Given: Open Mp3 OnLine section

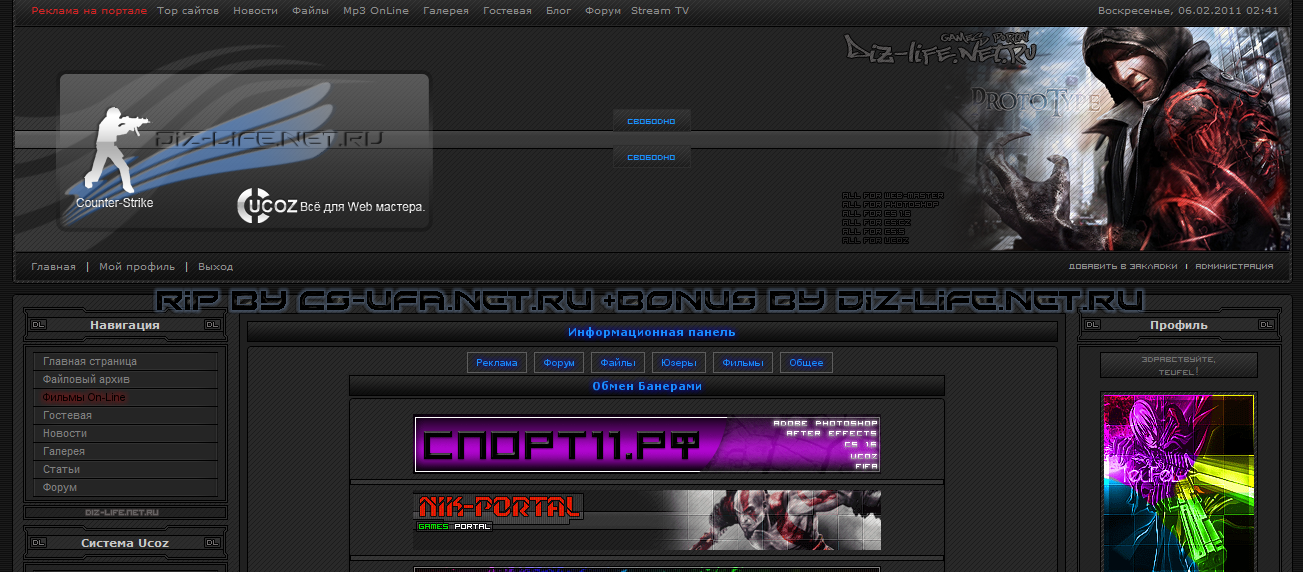Looking at the screenshot, I should click(x=376, y=11).
